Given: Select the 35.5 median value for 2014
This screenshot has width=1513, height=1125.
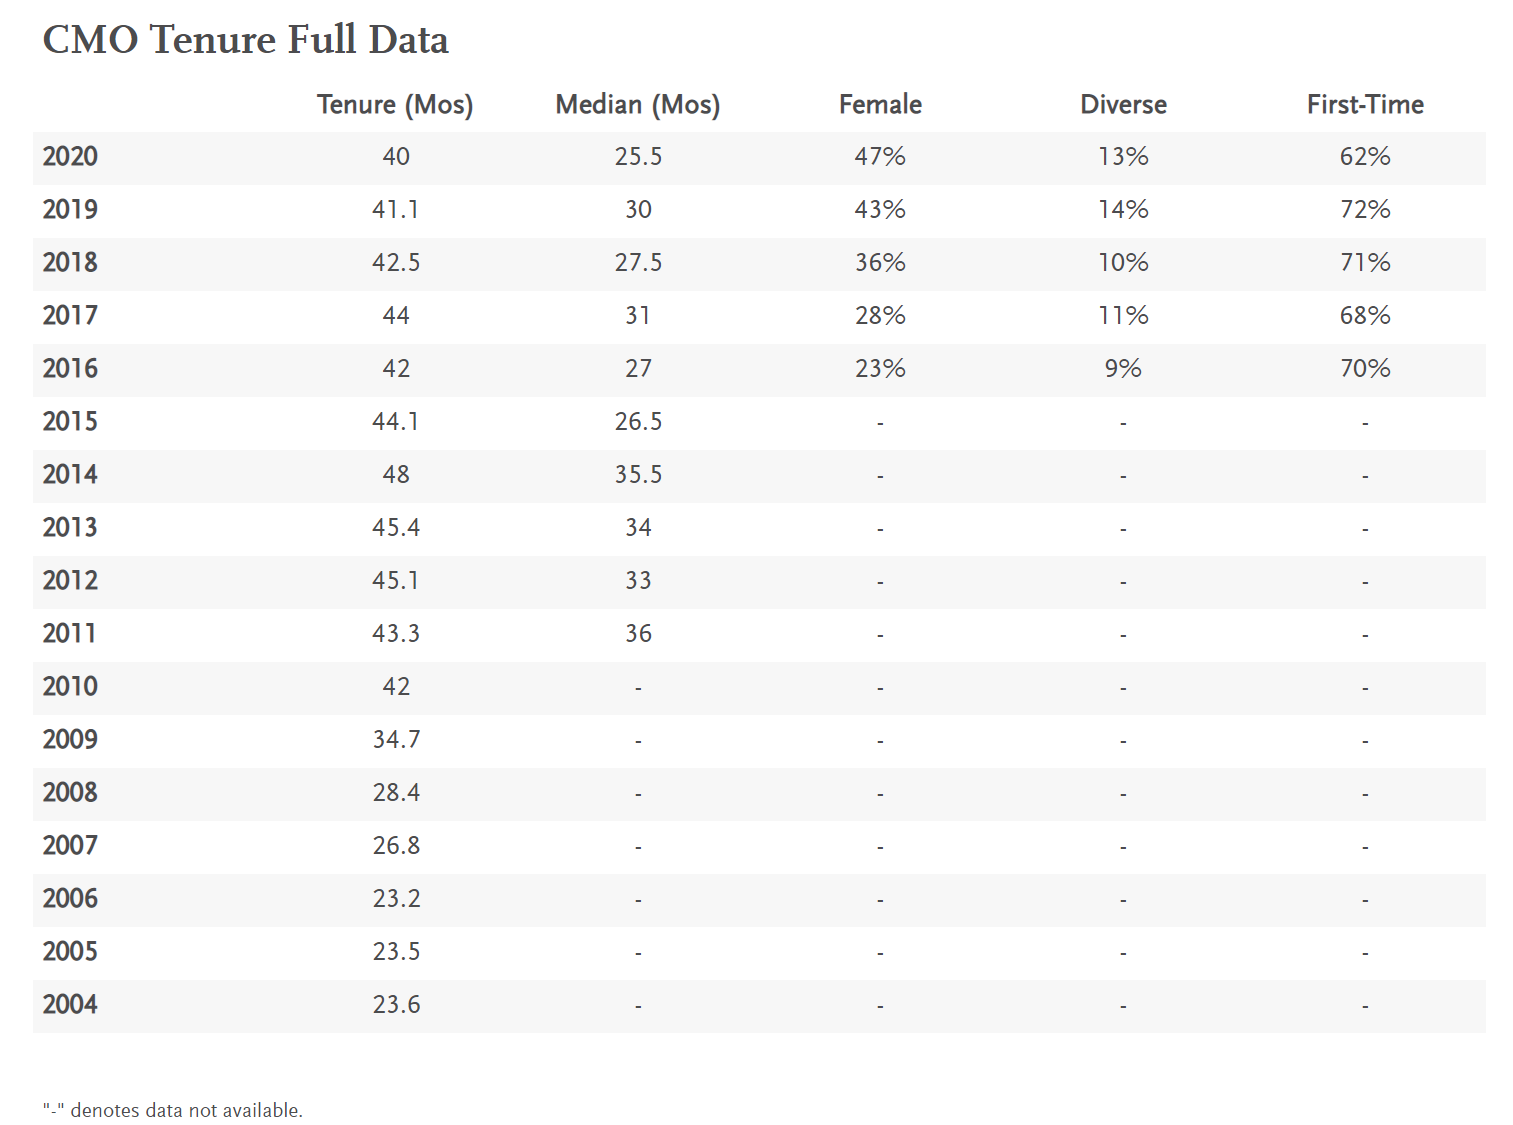Looking at the screenshot, I should click(638, 475).
